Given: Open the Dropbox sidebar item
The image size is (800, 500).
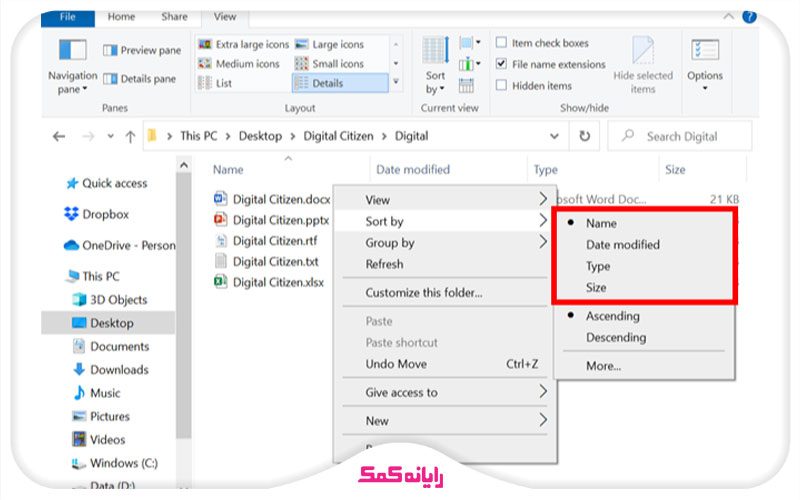Looking at the screenshot, I should pyautogui.click(x=105, y=214).
